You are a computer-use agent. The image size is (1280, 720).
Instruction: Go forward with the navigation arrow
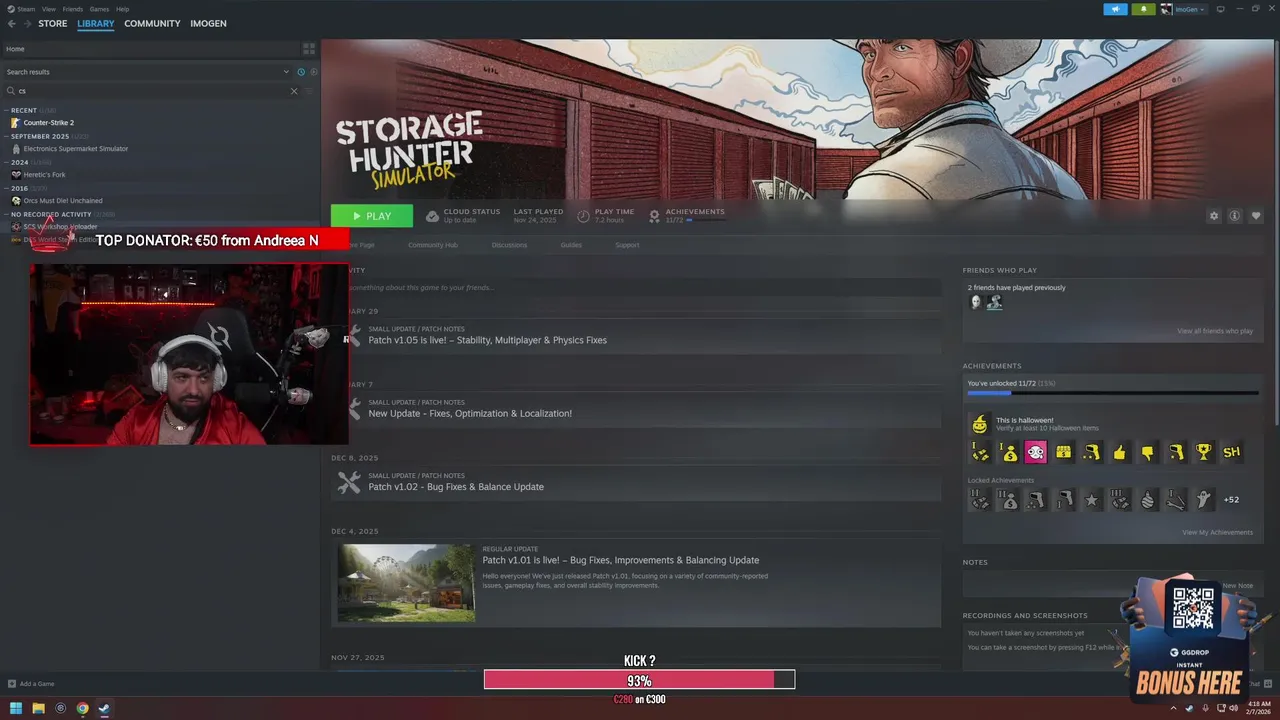27,23
